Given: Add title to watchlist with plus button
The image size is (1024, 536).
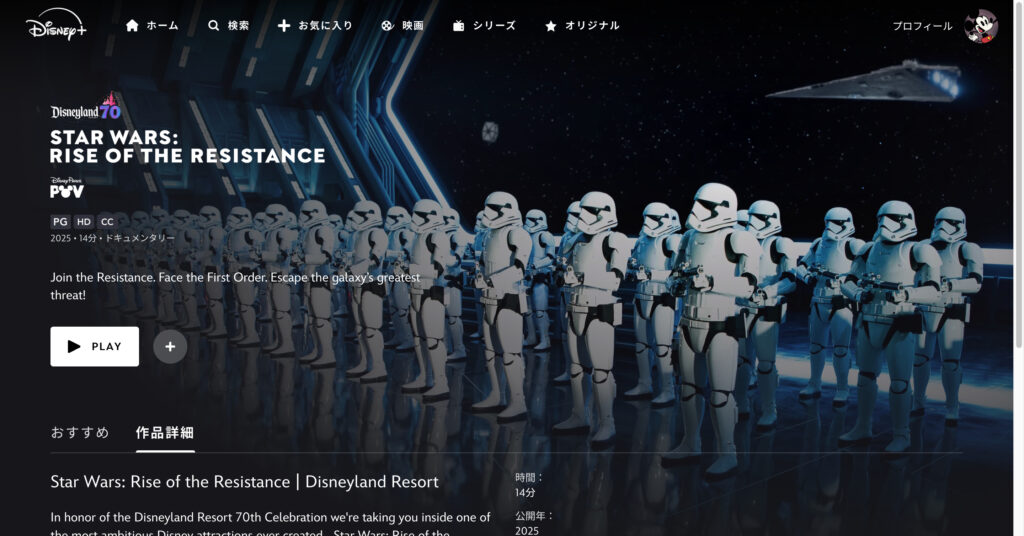Looking at the screenshot, I should pyautogui.click(x=170, y=347).
